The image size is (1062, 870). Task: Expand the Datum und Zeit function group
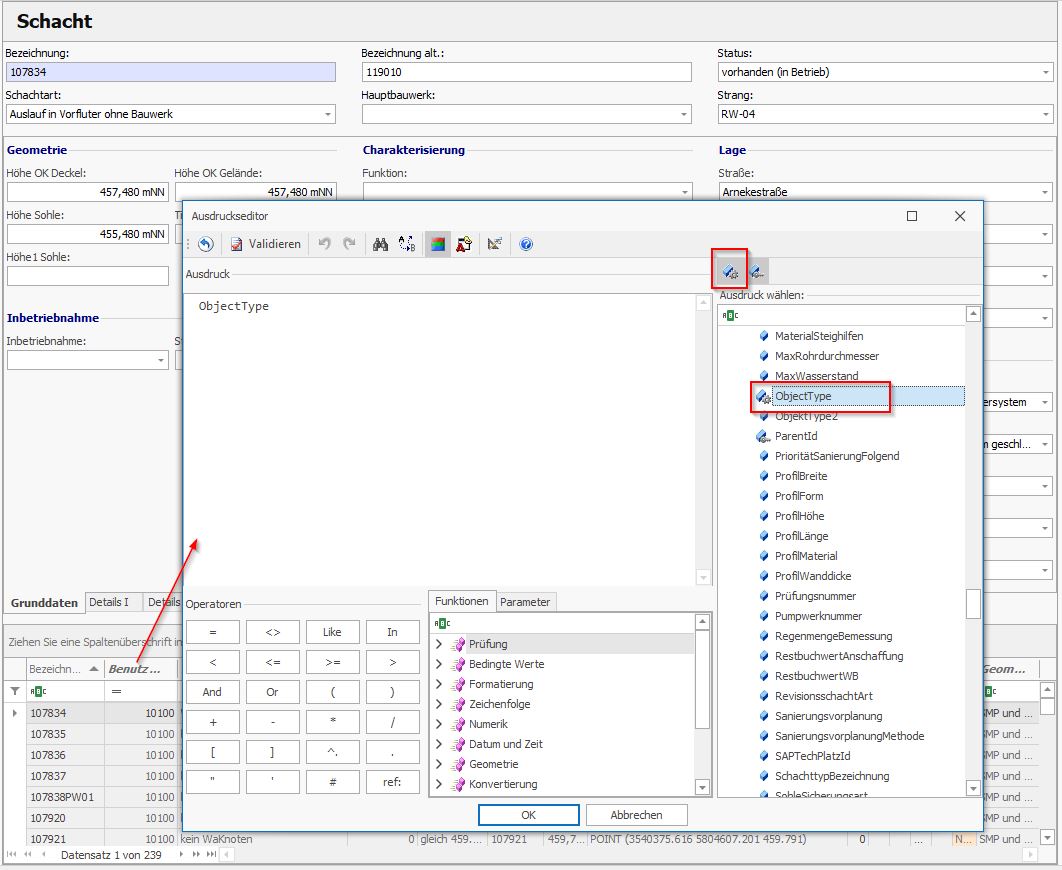pyautogui.click(x=439, y=744)
